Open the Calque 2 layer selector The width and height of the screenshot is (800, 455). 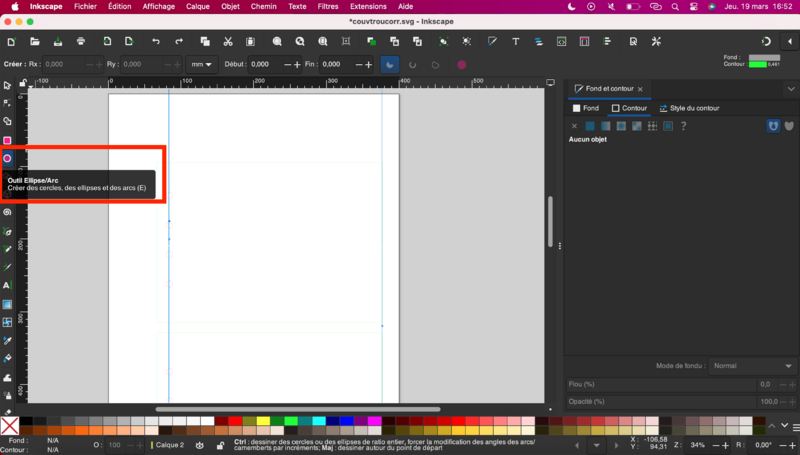[170, 445]
